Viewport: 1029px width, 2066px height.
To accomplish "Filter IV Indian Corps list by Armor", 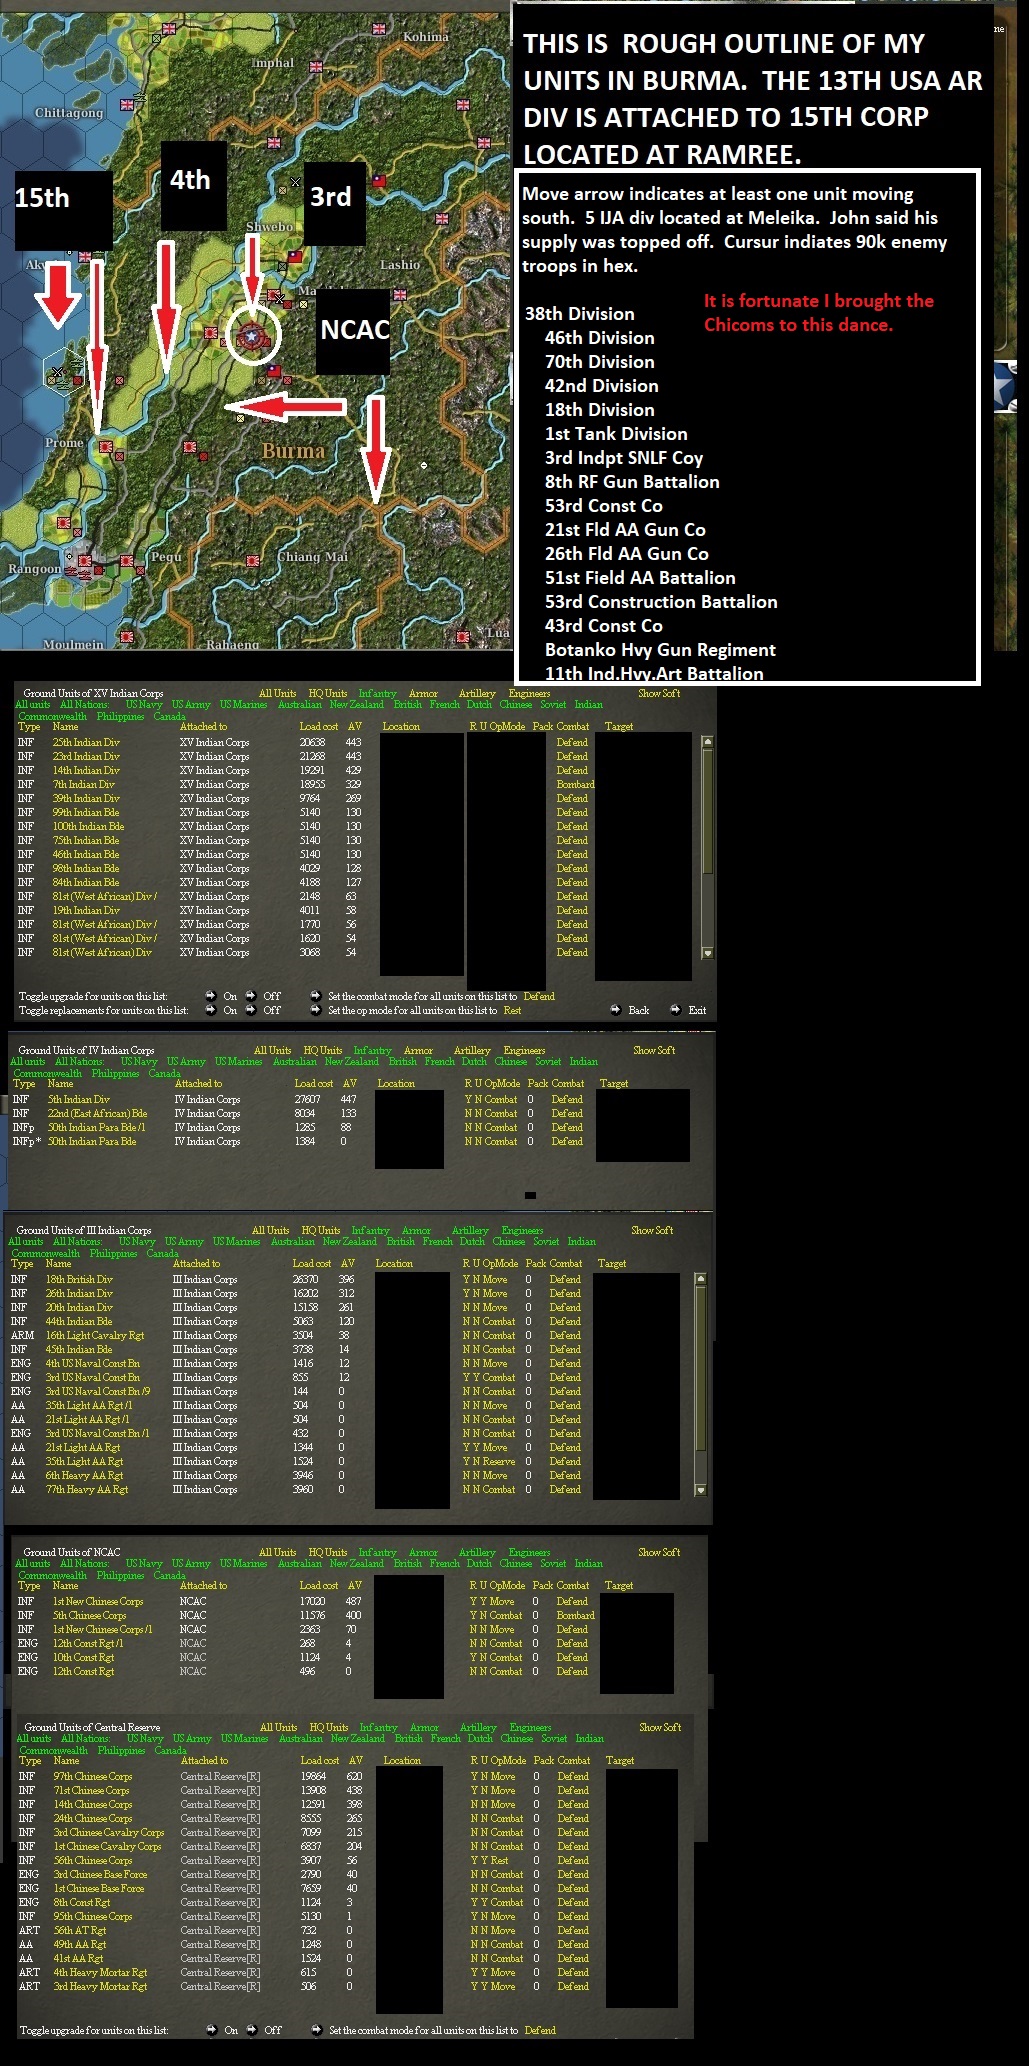I will pyautogui.click(x=418, y=1050).
